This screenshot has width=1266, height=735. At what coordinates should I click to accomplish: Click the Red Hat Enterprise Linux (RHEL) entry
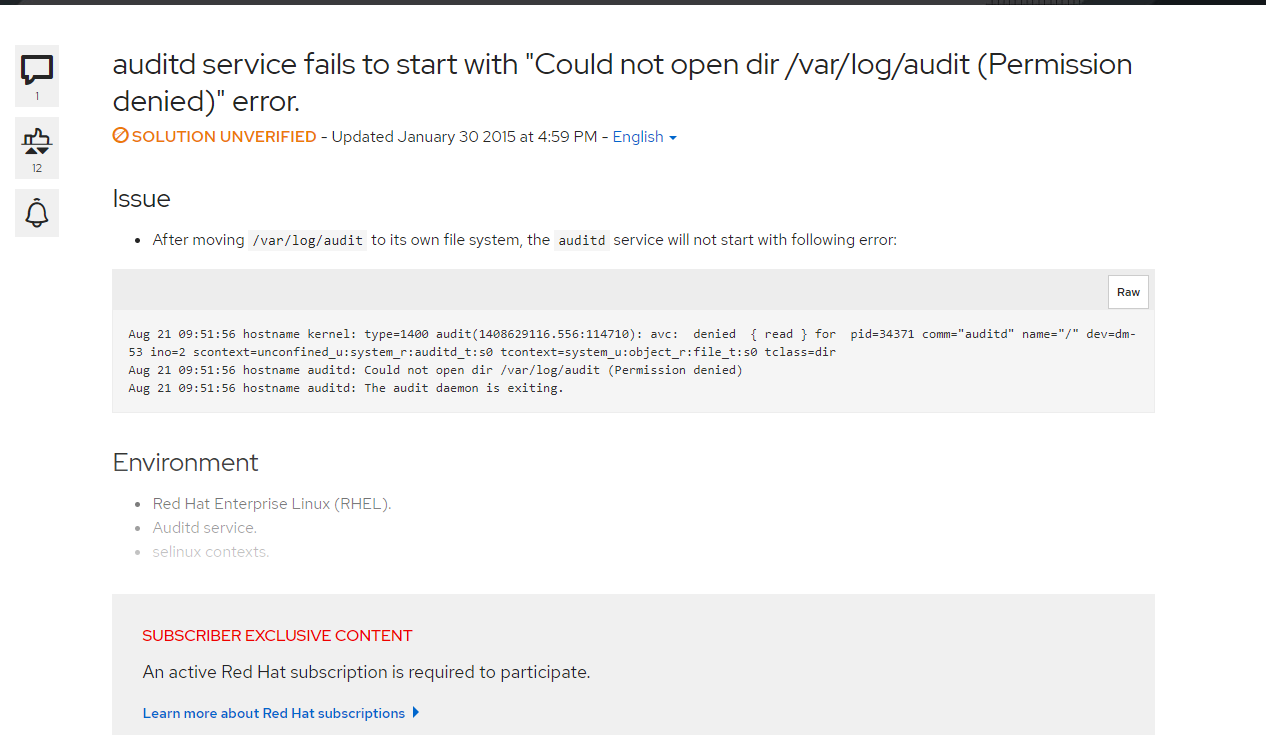tap(272, 503)
